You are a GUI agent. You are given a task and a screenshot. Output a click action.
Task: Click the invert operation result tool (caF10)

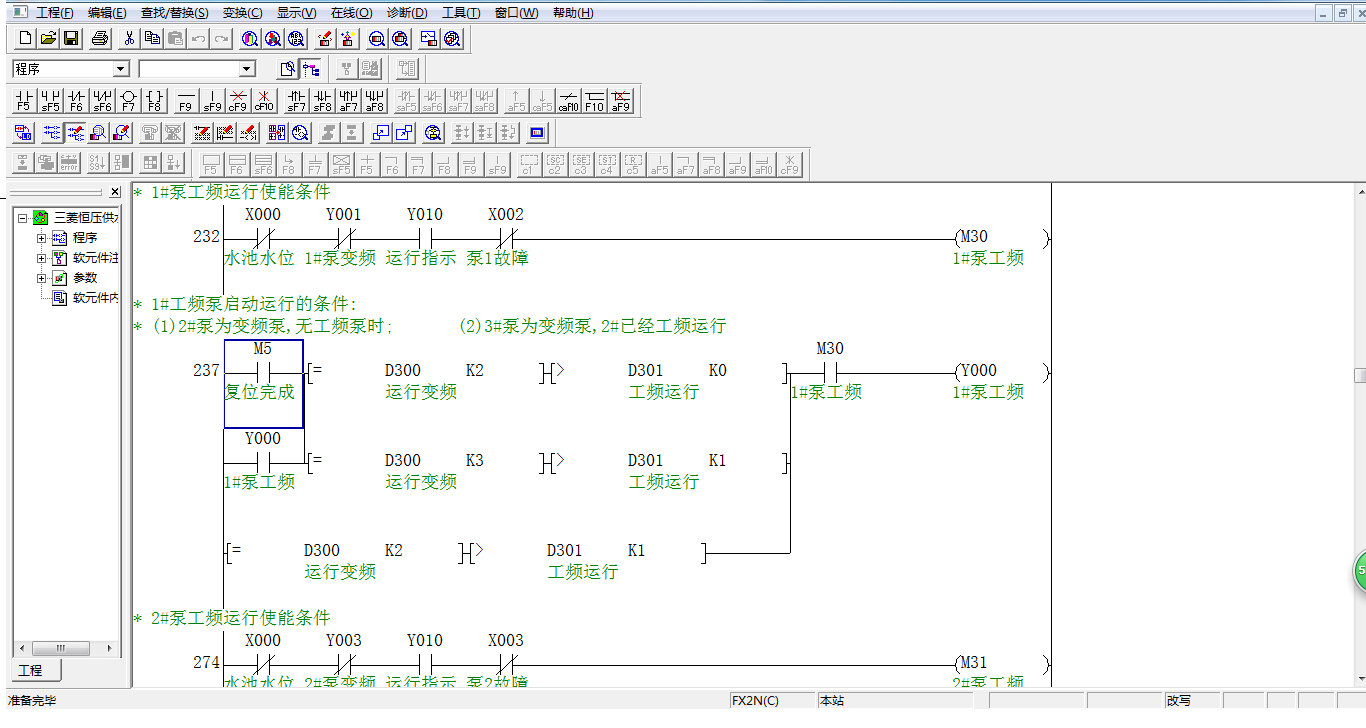(569, 100)
